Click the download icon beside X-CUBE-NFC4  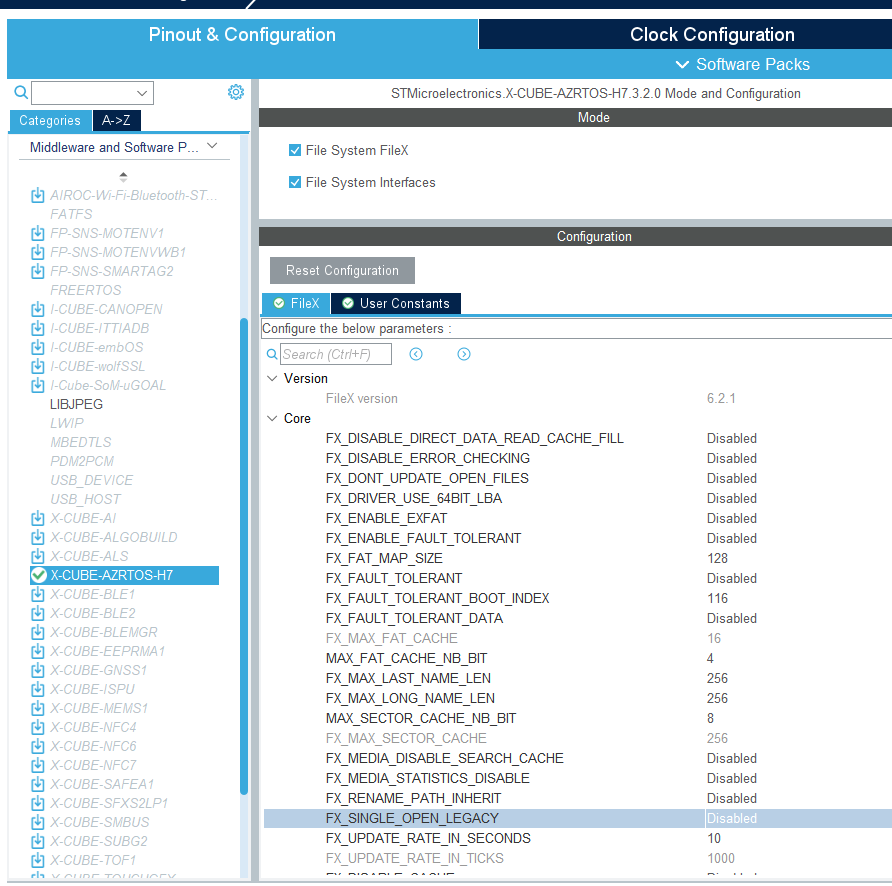38,727
